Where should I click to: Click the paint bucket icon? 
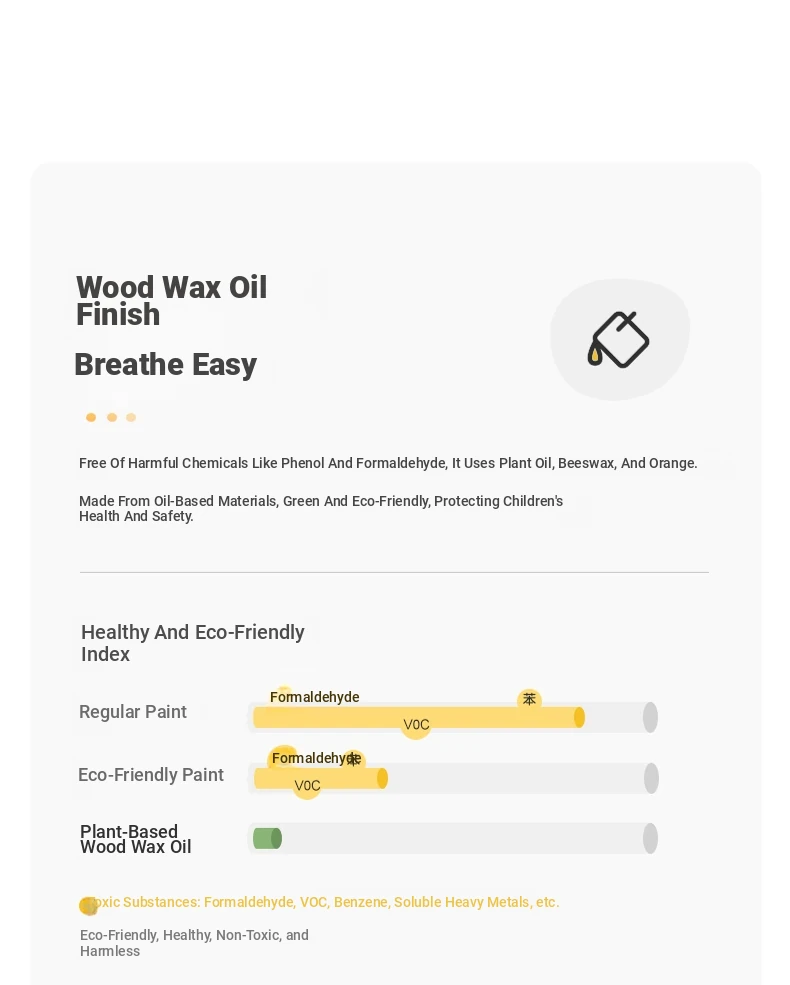[619, 339]
